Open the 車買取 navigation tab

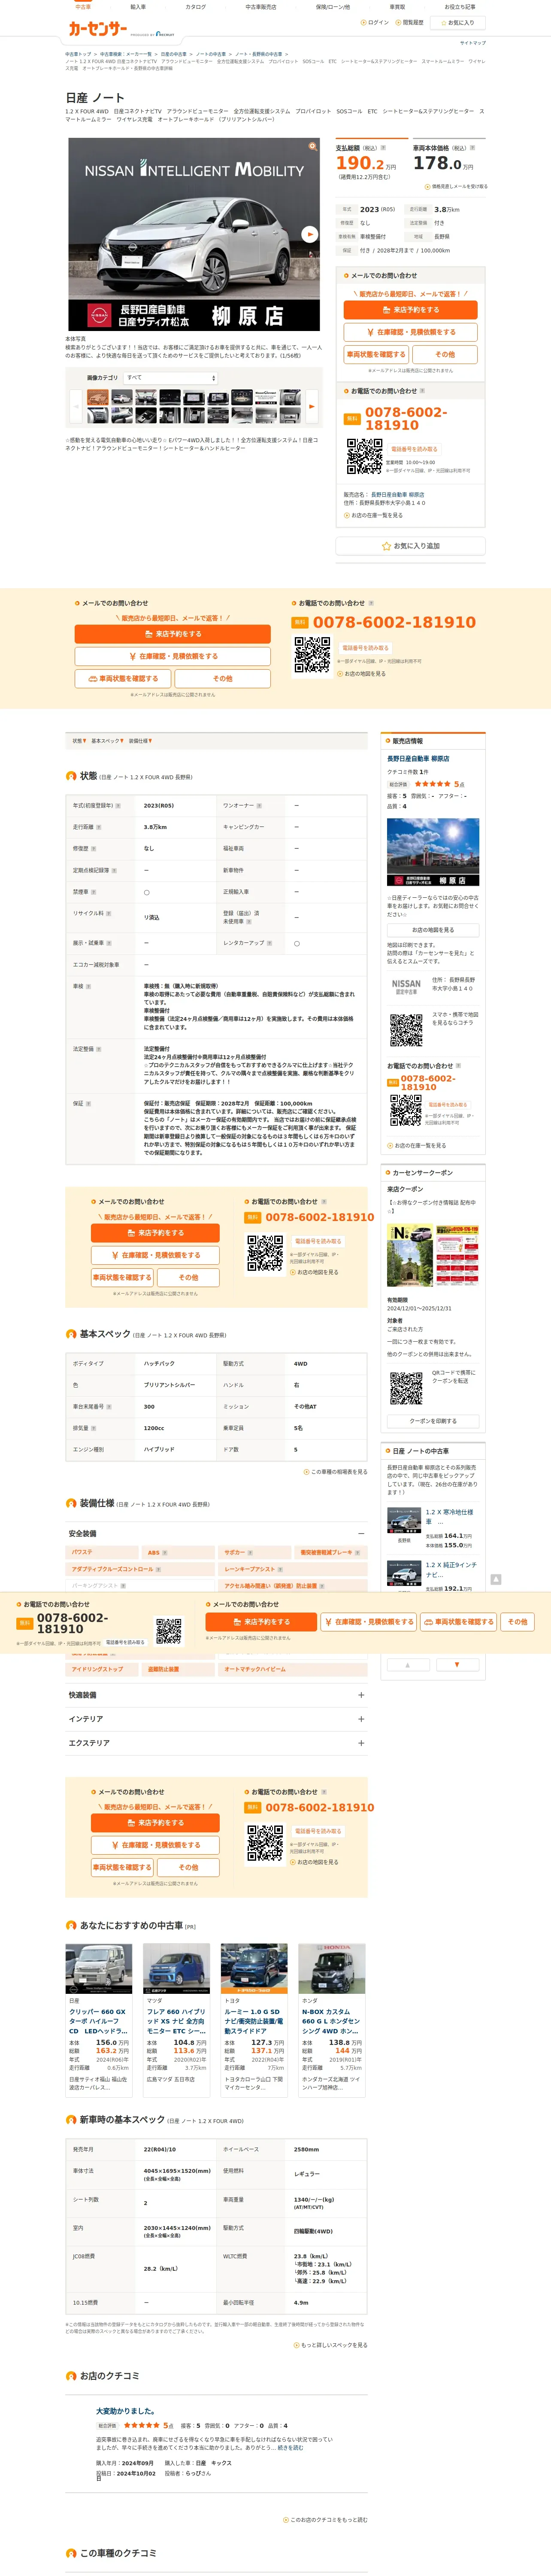tap(397, 7)
